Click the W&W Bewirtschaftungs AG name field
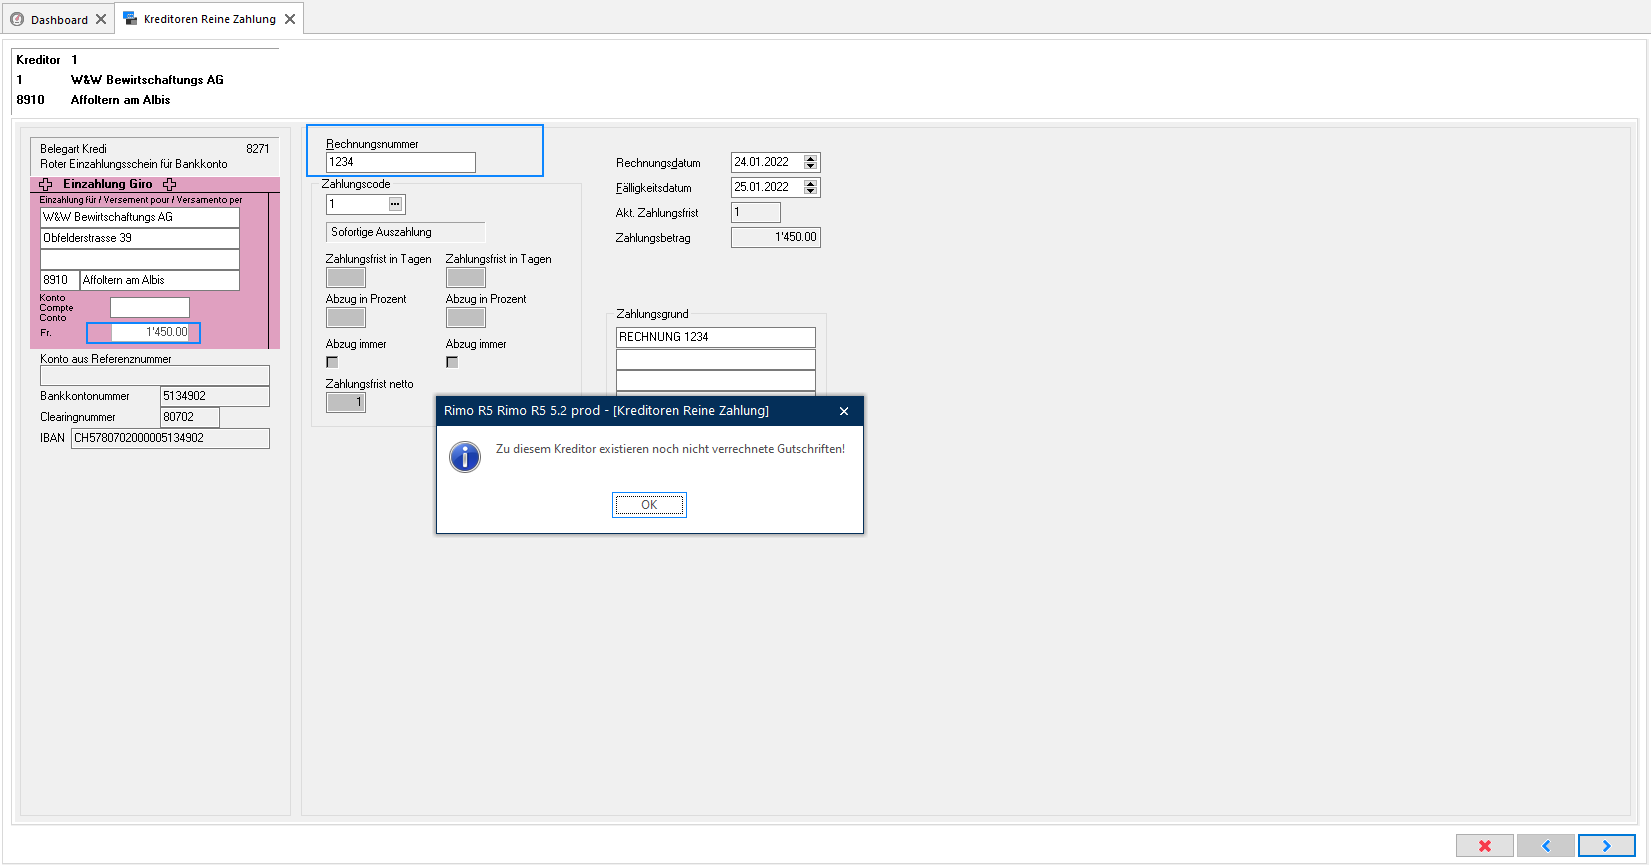 (x=140, y=217)
